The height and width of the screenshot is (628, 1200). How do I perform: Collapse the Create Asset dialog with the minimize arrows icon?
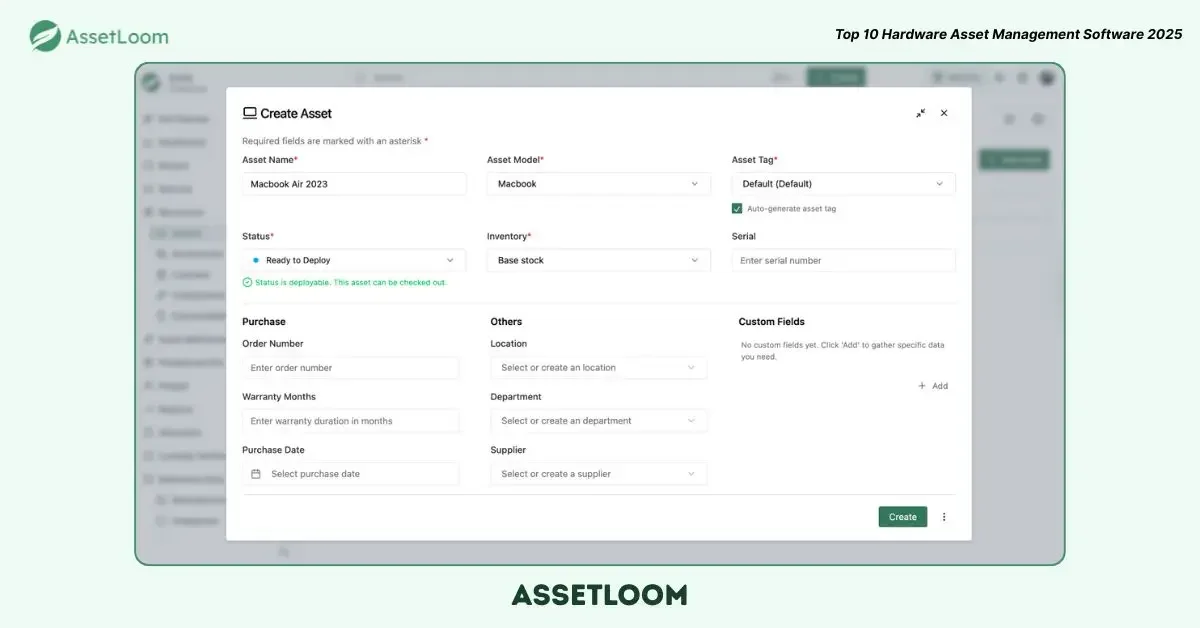(920, 114)
